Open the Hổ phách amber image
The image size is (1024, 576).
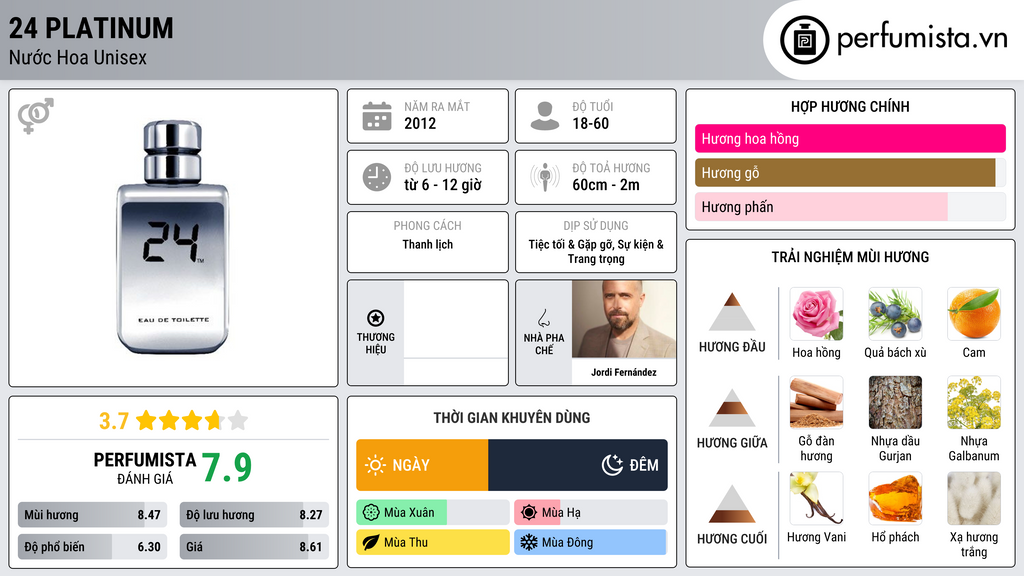coord(895,498)
